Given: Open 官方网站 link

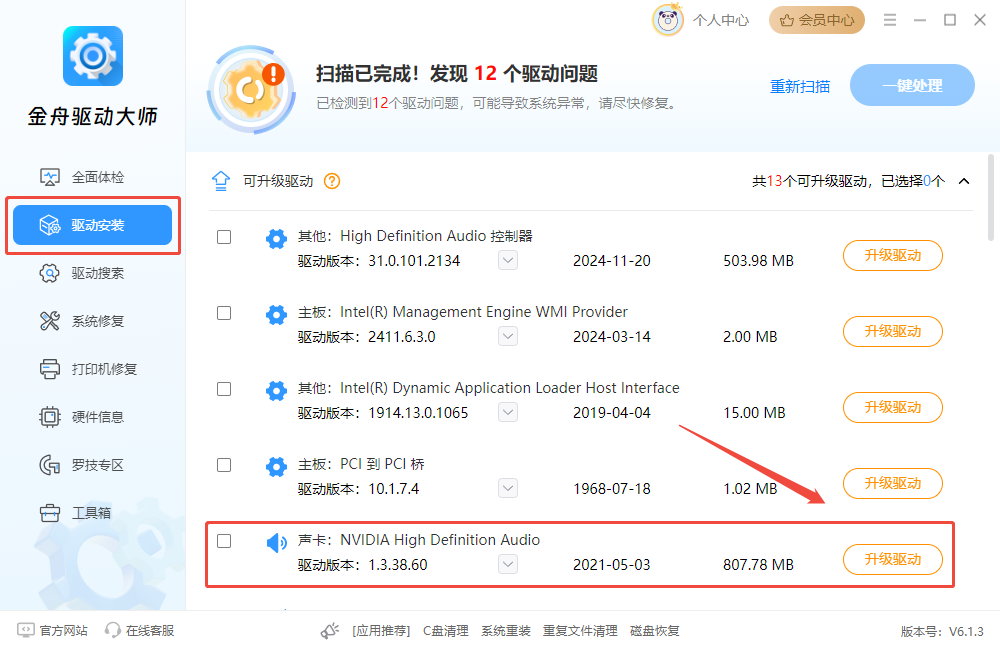Looking at the screenshot, I should [x=52, y=630].
